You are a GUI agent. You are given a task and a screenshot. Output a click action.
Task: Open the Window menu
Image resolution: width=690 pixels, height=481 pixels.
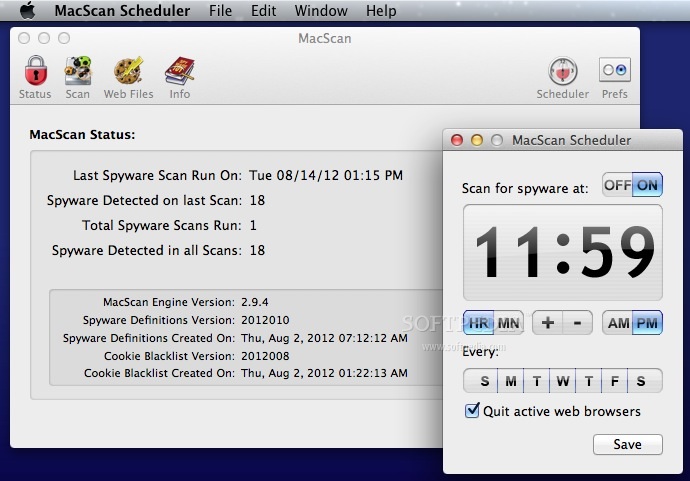(x=321, y=10)
